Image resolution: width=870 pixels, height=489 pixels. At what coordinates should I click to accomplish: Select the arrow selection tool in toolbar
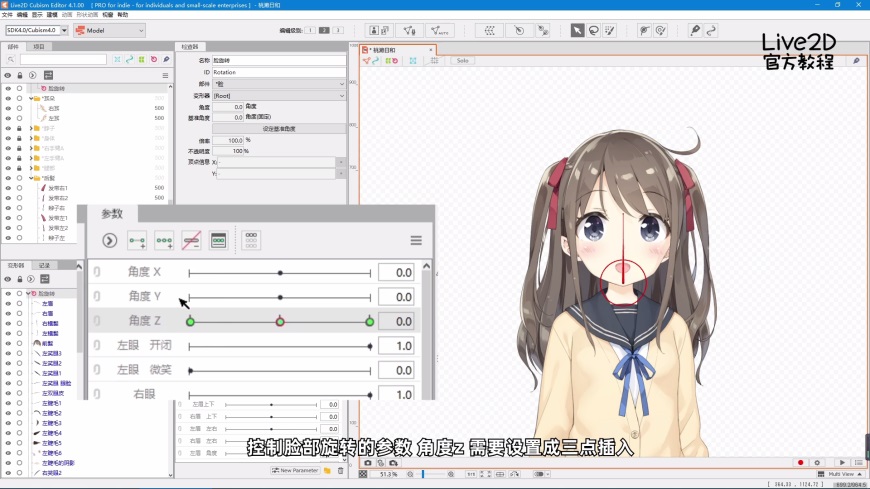[577, 30]
